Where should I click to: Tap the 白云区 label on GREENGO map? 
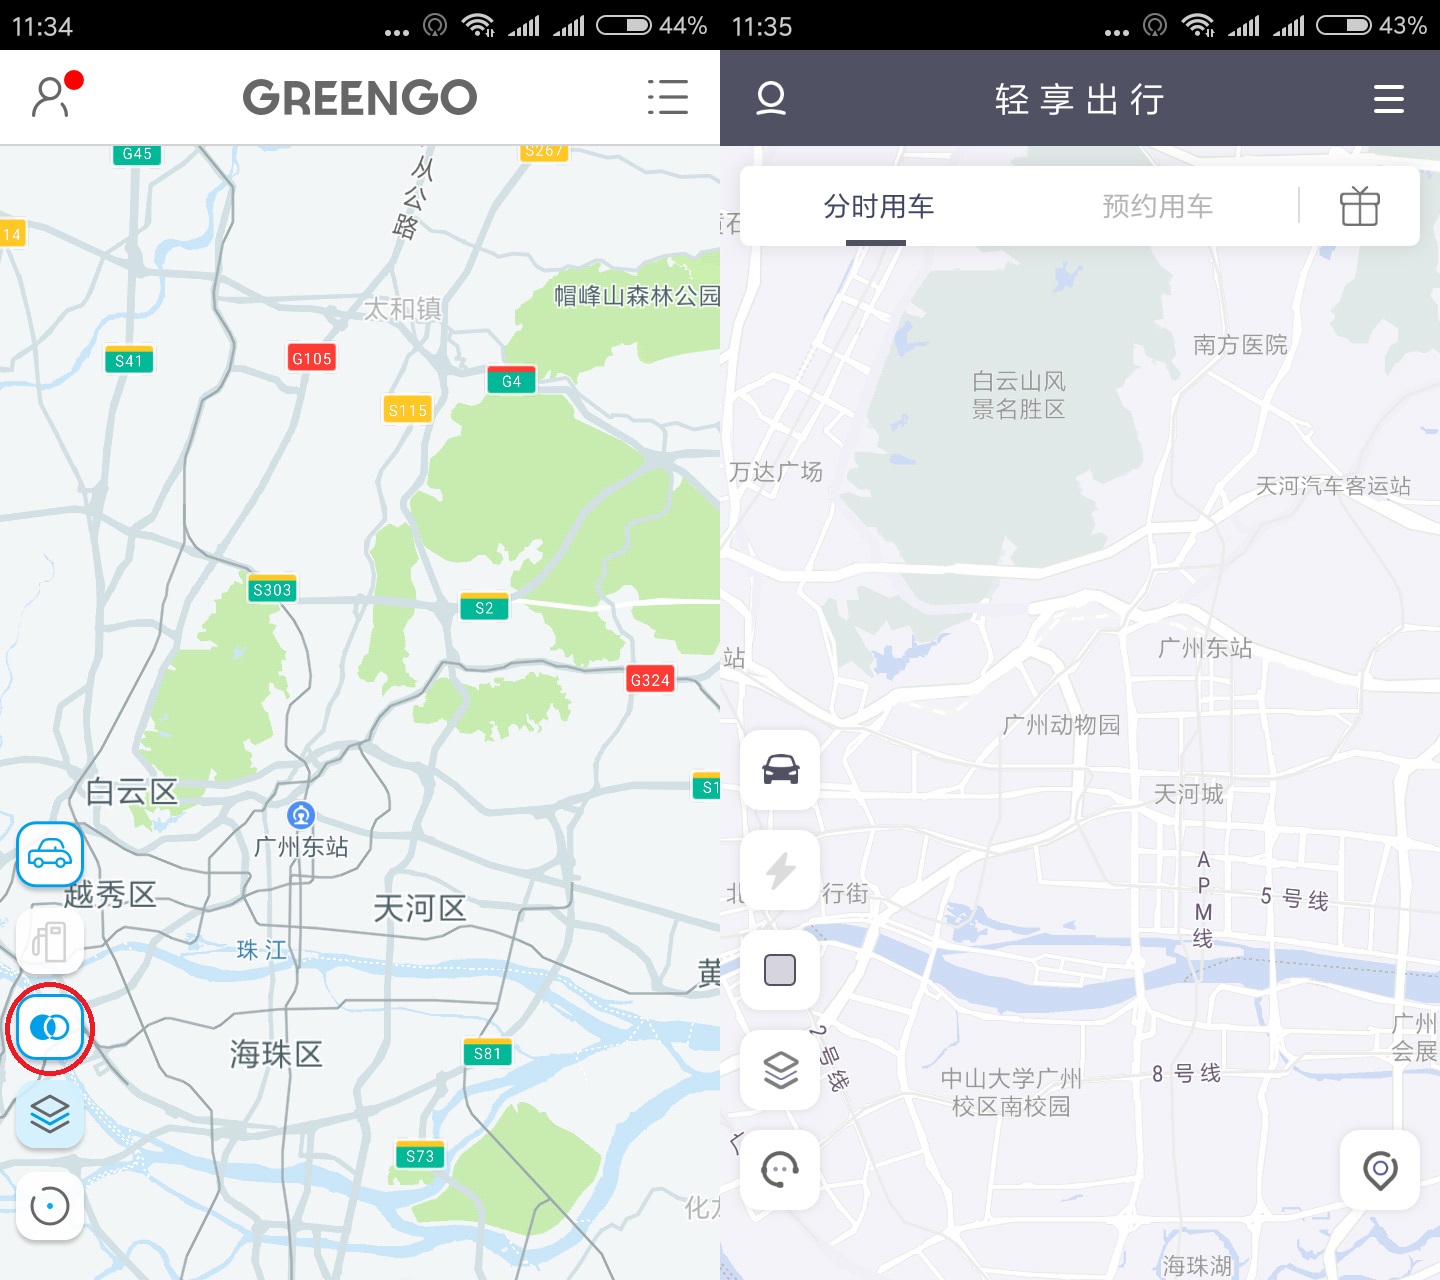131,792
